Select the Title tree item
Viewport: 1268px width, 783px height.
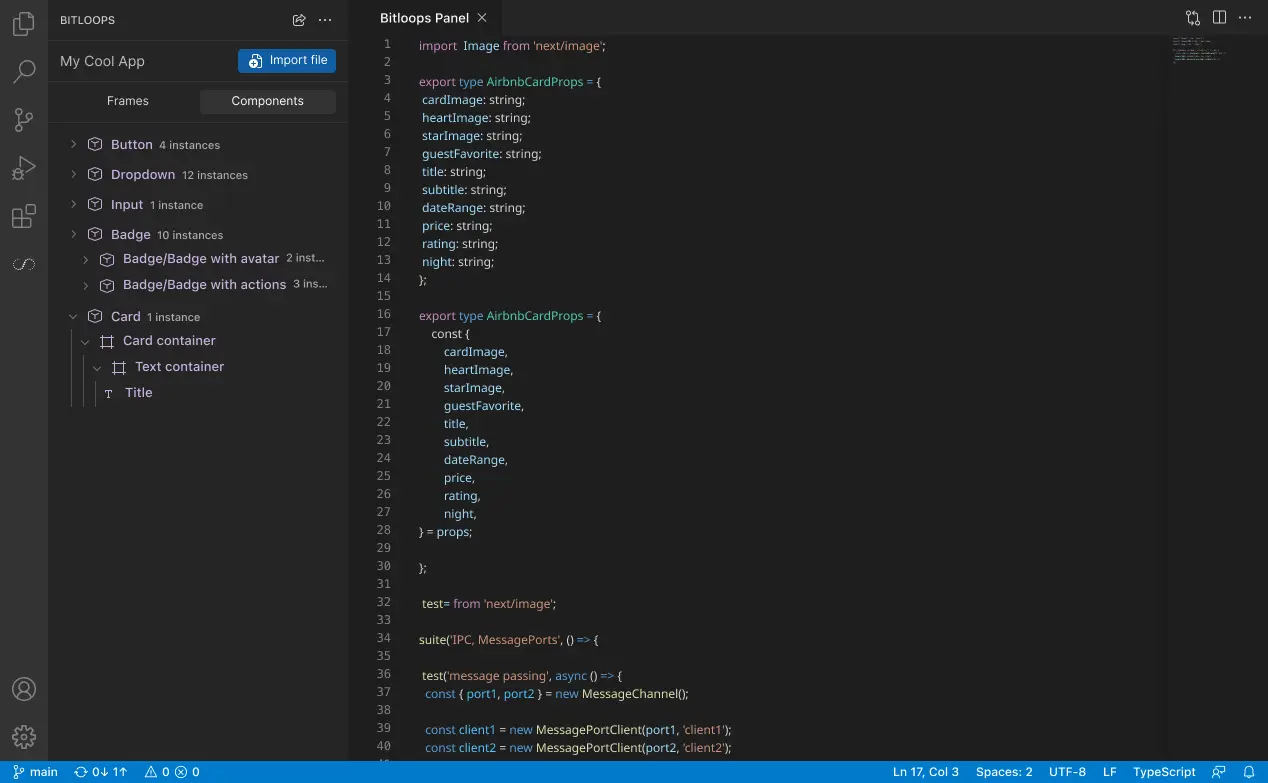click(139, 393)
